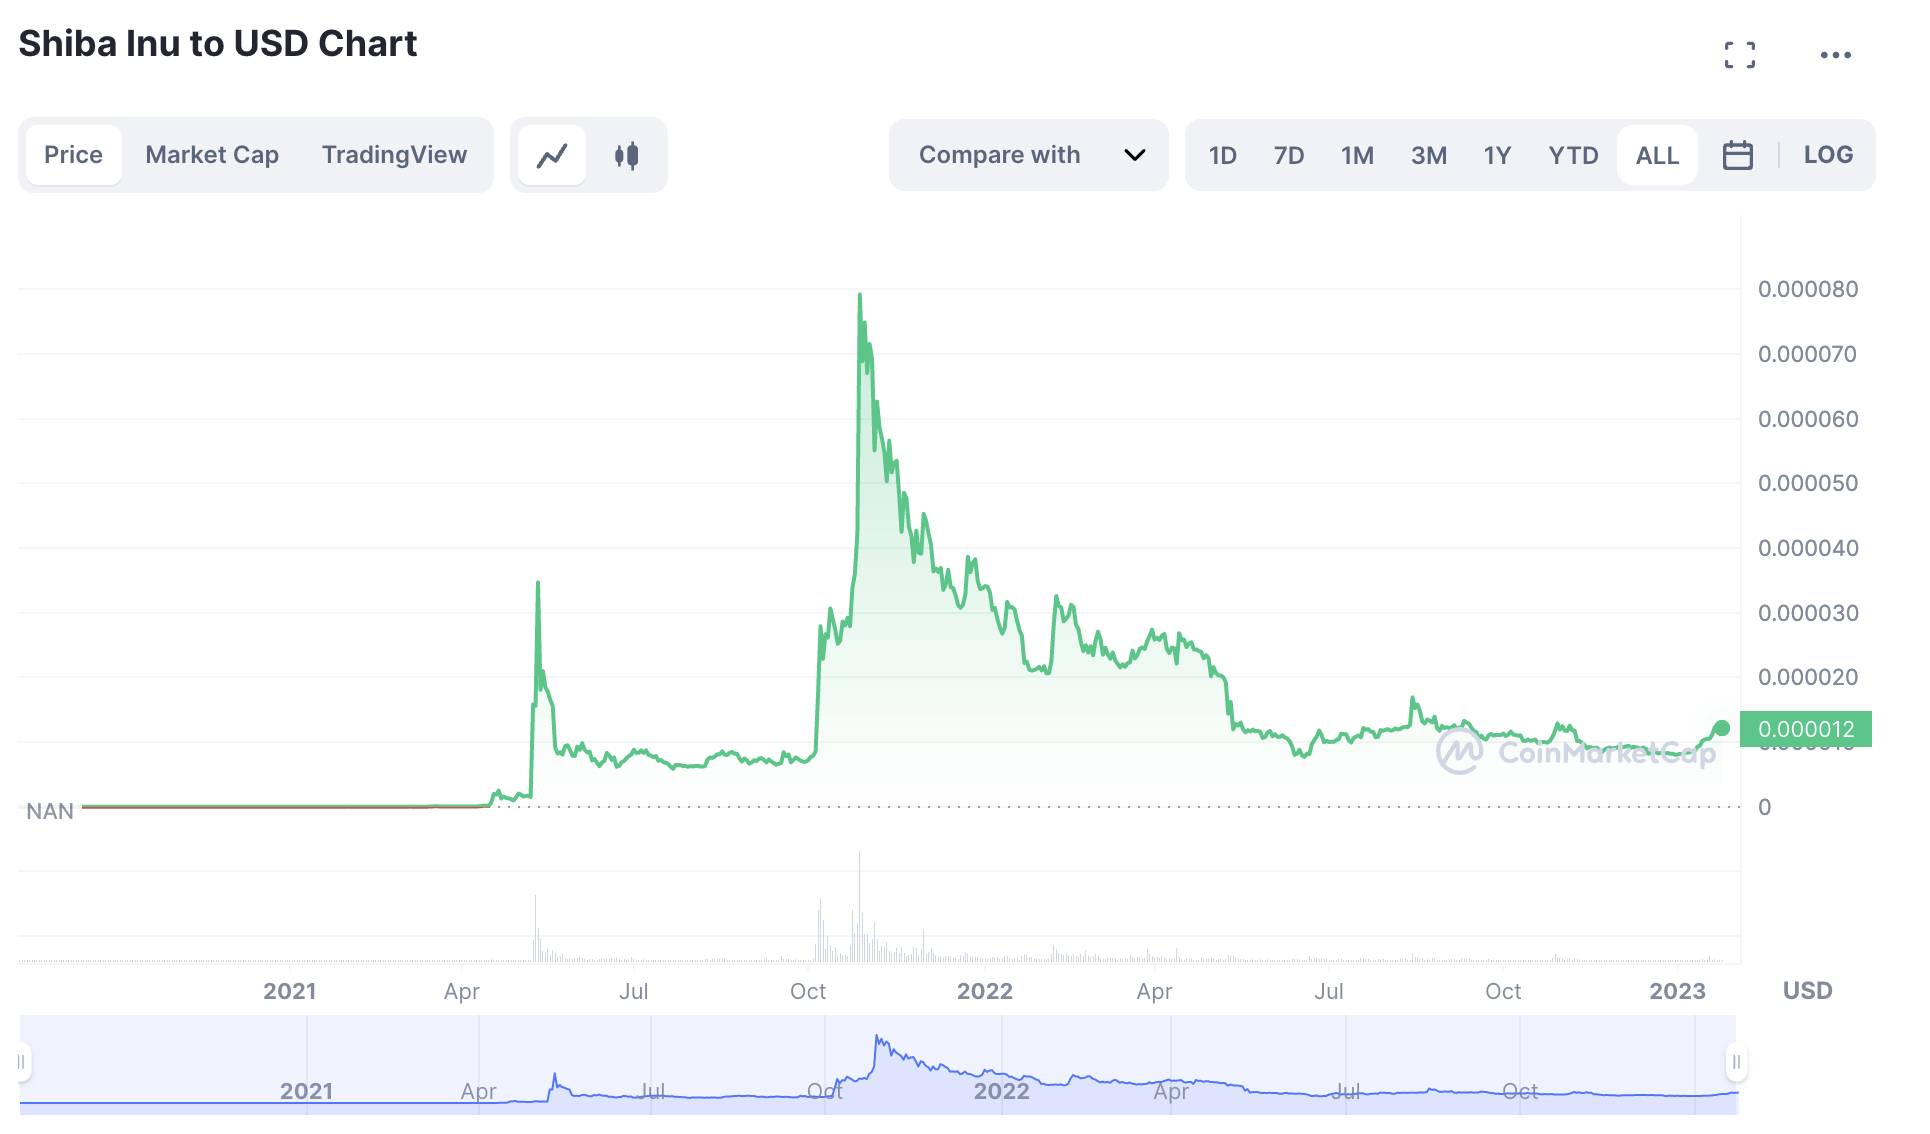1930x1134 pixels.
Task: Open the three-dot more options menu
Action: point(1835,55)
